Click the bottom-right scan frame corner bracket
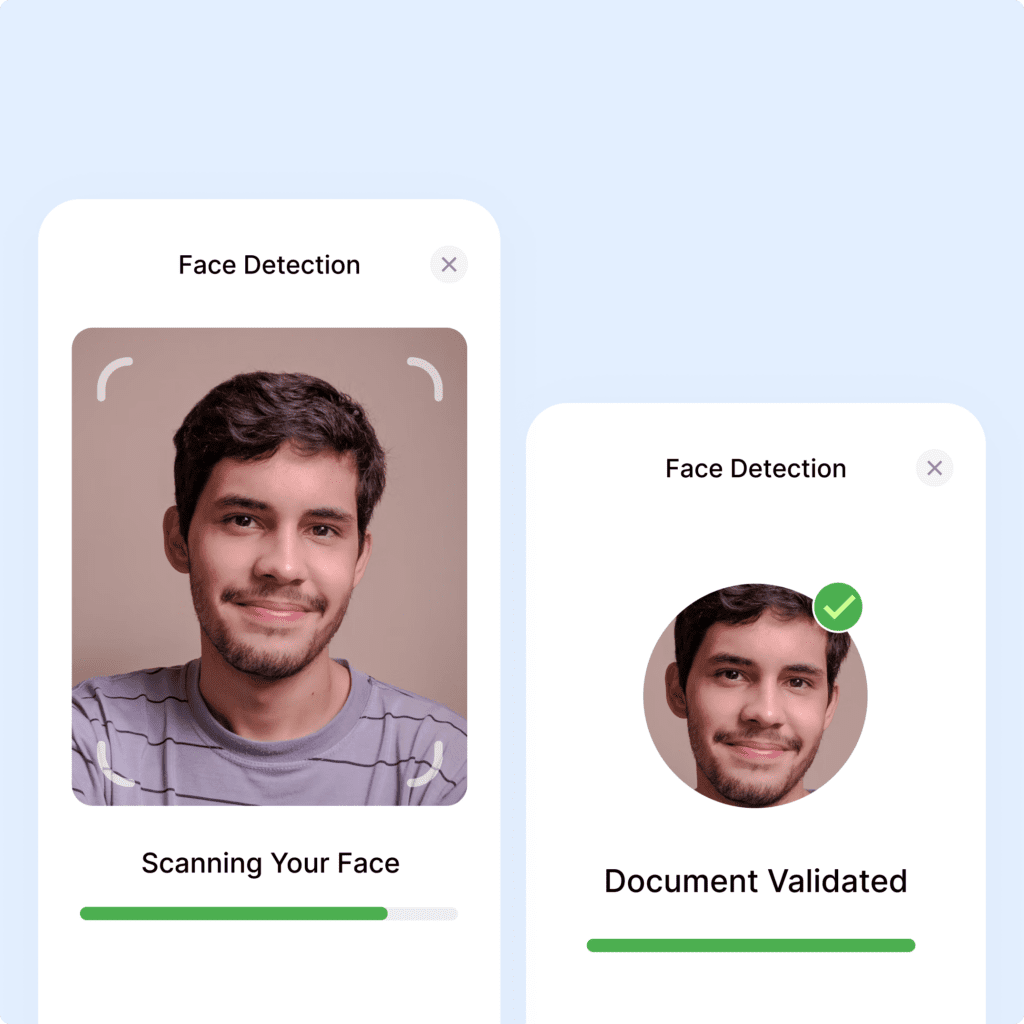 (425, 763)
